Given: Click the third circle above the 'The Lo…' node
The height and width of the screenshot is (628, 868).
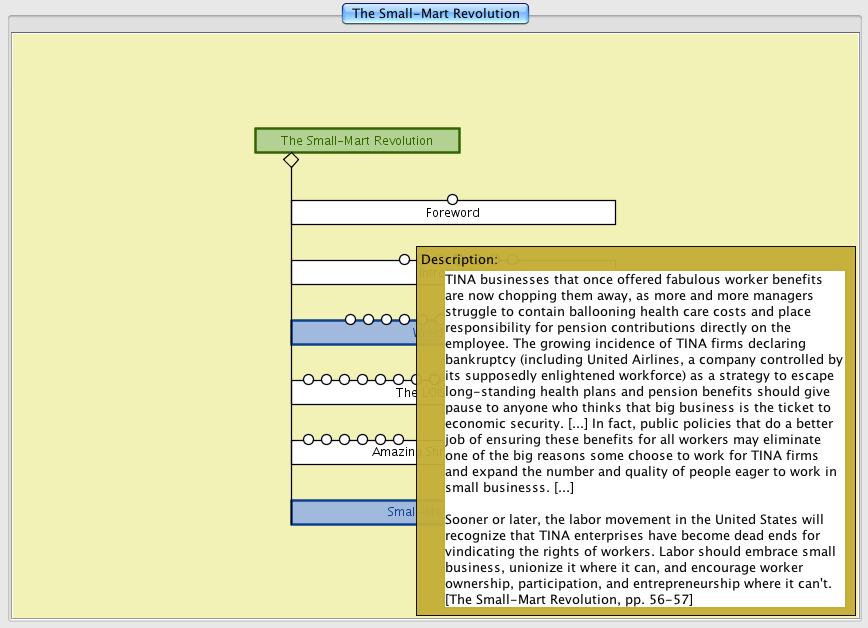Looking at the screenshot, I should pos(344,380).
